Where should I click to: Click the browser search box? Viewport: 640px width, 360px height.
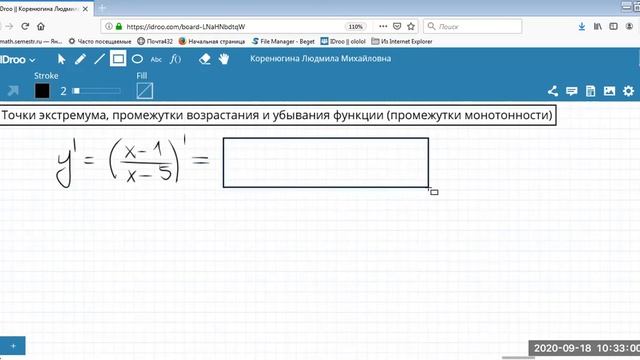473,26
